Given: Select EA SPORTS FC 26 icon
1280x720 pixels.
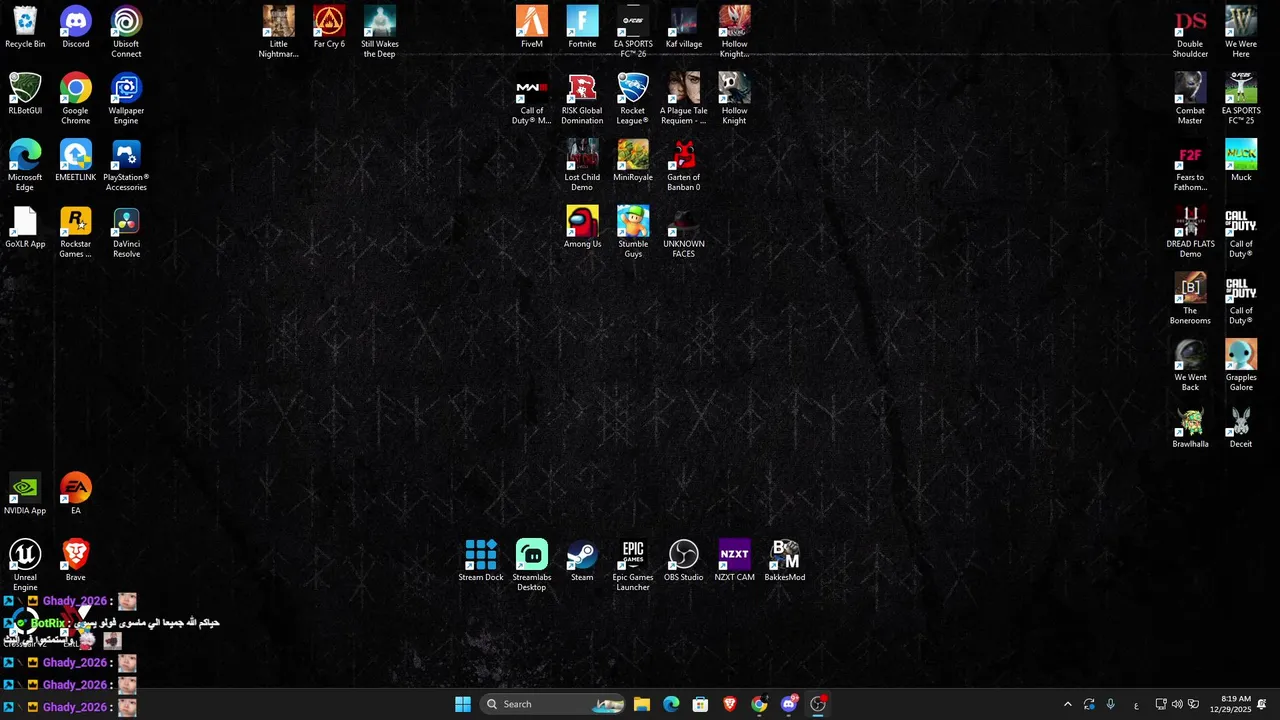Looking at the screenshot, I should click(x=633, y=32).
